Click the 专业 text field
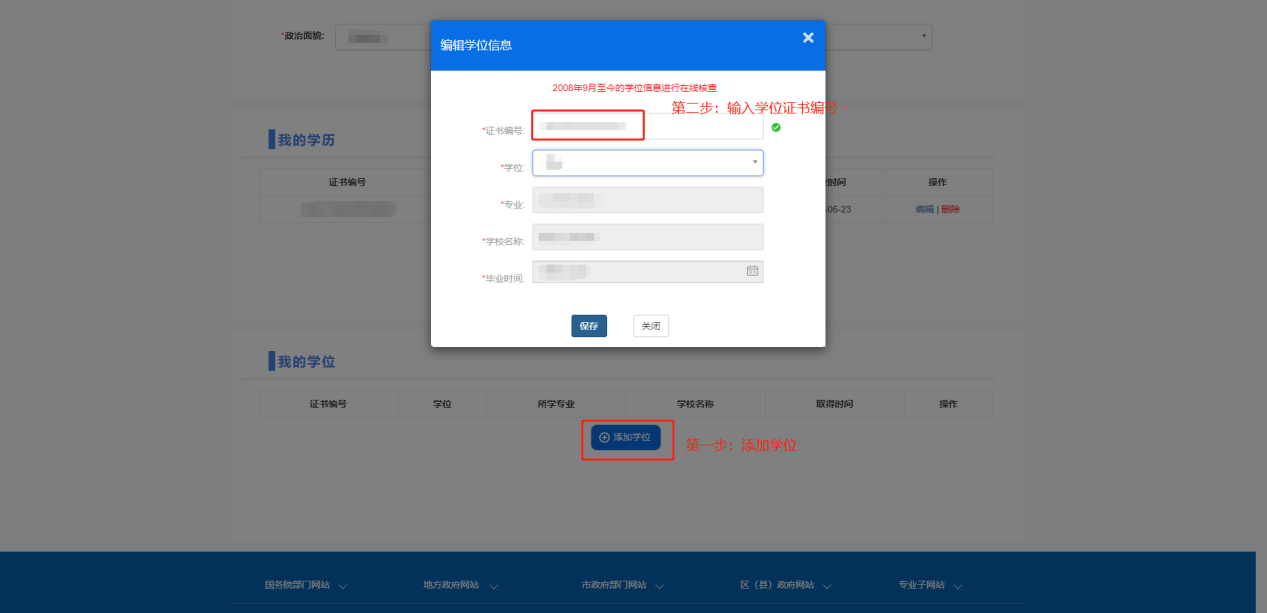Image resolution: width=1267 pixels, height=613 pixels. point(648,200)
